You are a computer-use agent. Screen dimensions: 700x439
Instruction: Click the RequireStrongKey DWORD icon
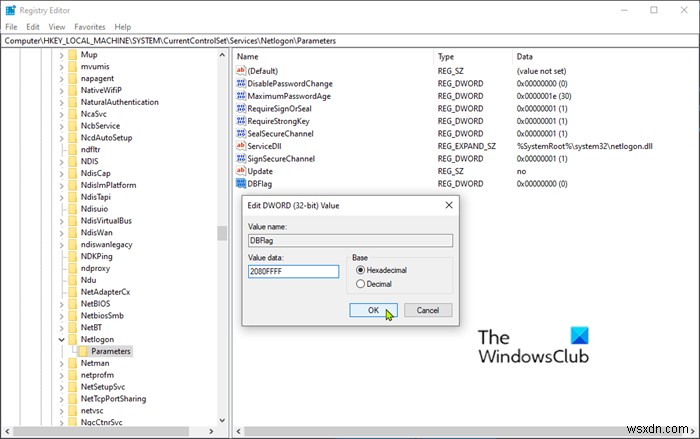pyautogui.click(x=241, y=121)
